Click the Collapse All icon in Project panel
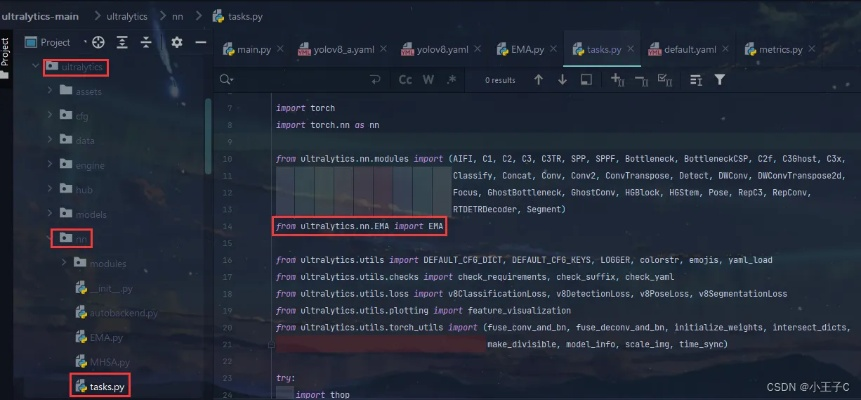861x400 pixels. click(148, 42)
